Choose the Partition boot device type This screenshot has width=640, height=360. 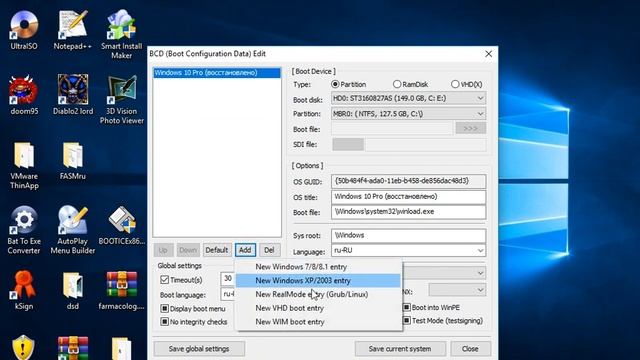click(349, 84)
